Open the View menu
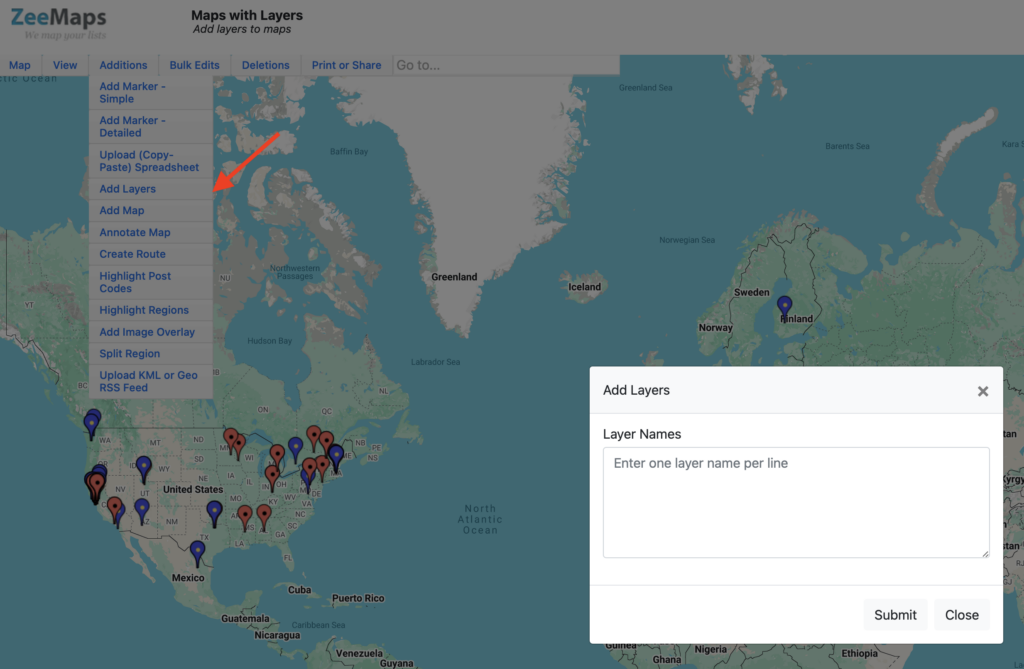Image resolution: width=1024 pixels, height=669 pixels. (x=65, y=65)
